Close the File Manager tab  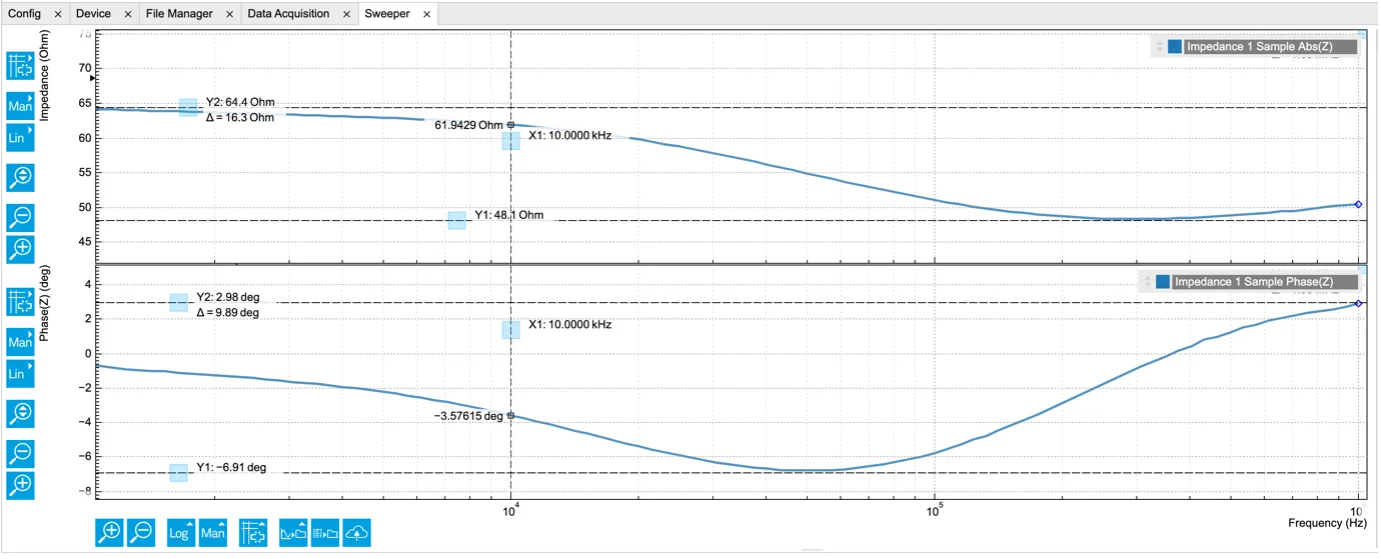click(229, 14)
